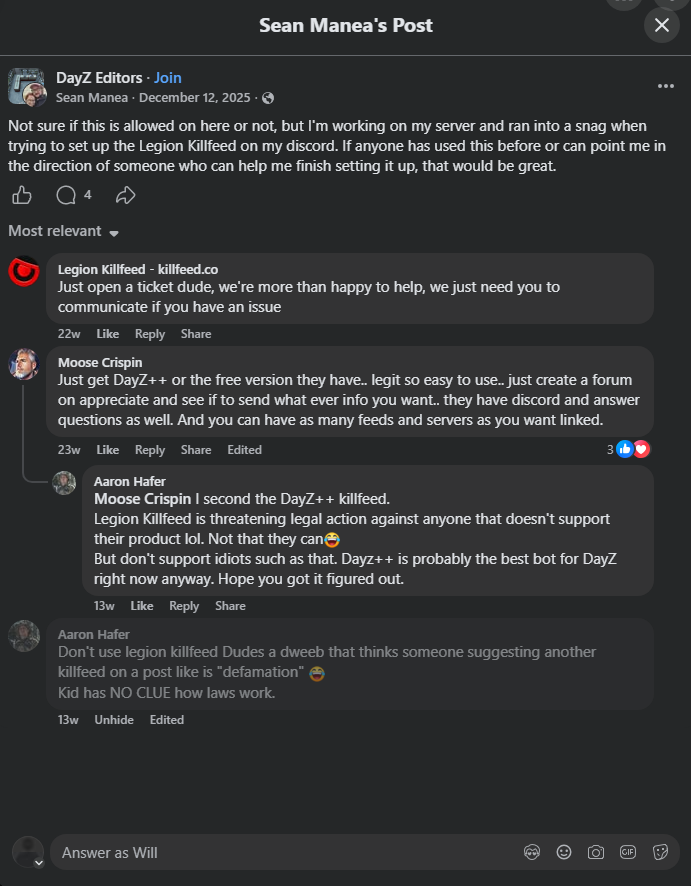Image resolution: width=691 pixels, height=886 pixels.
Task: Insert an avatar sticker in the comment box
Action: click(532, 852)
